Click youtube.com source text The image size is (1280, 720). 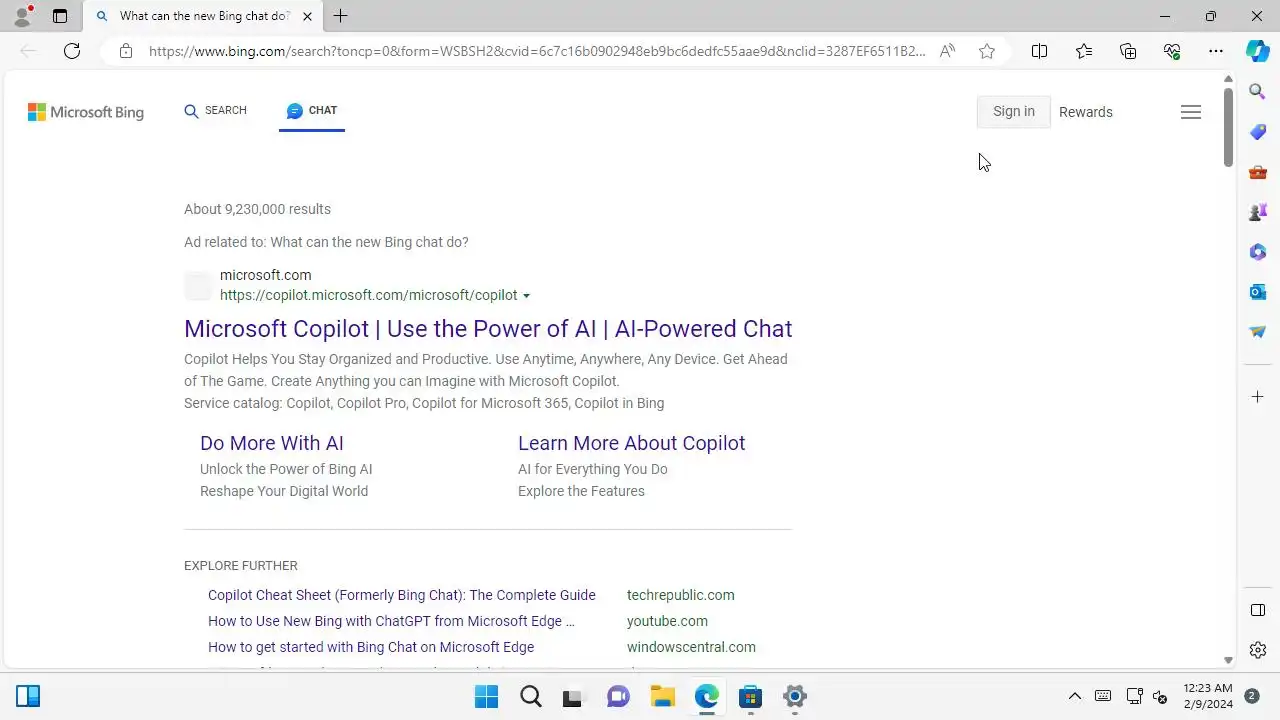(667, 621)
